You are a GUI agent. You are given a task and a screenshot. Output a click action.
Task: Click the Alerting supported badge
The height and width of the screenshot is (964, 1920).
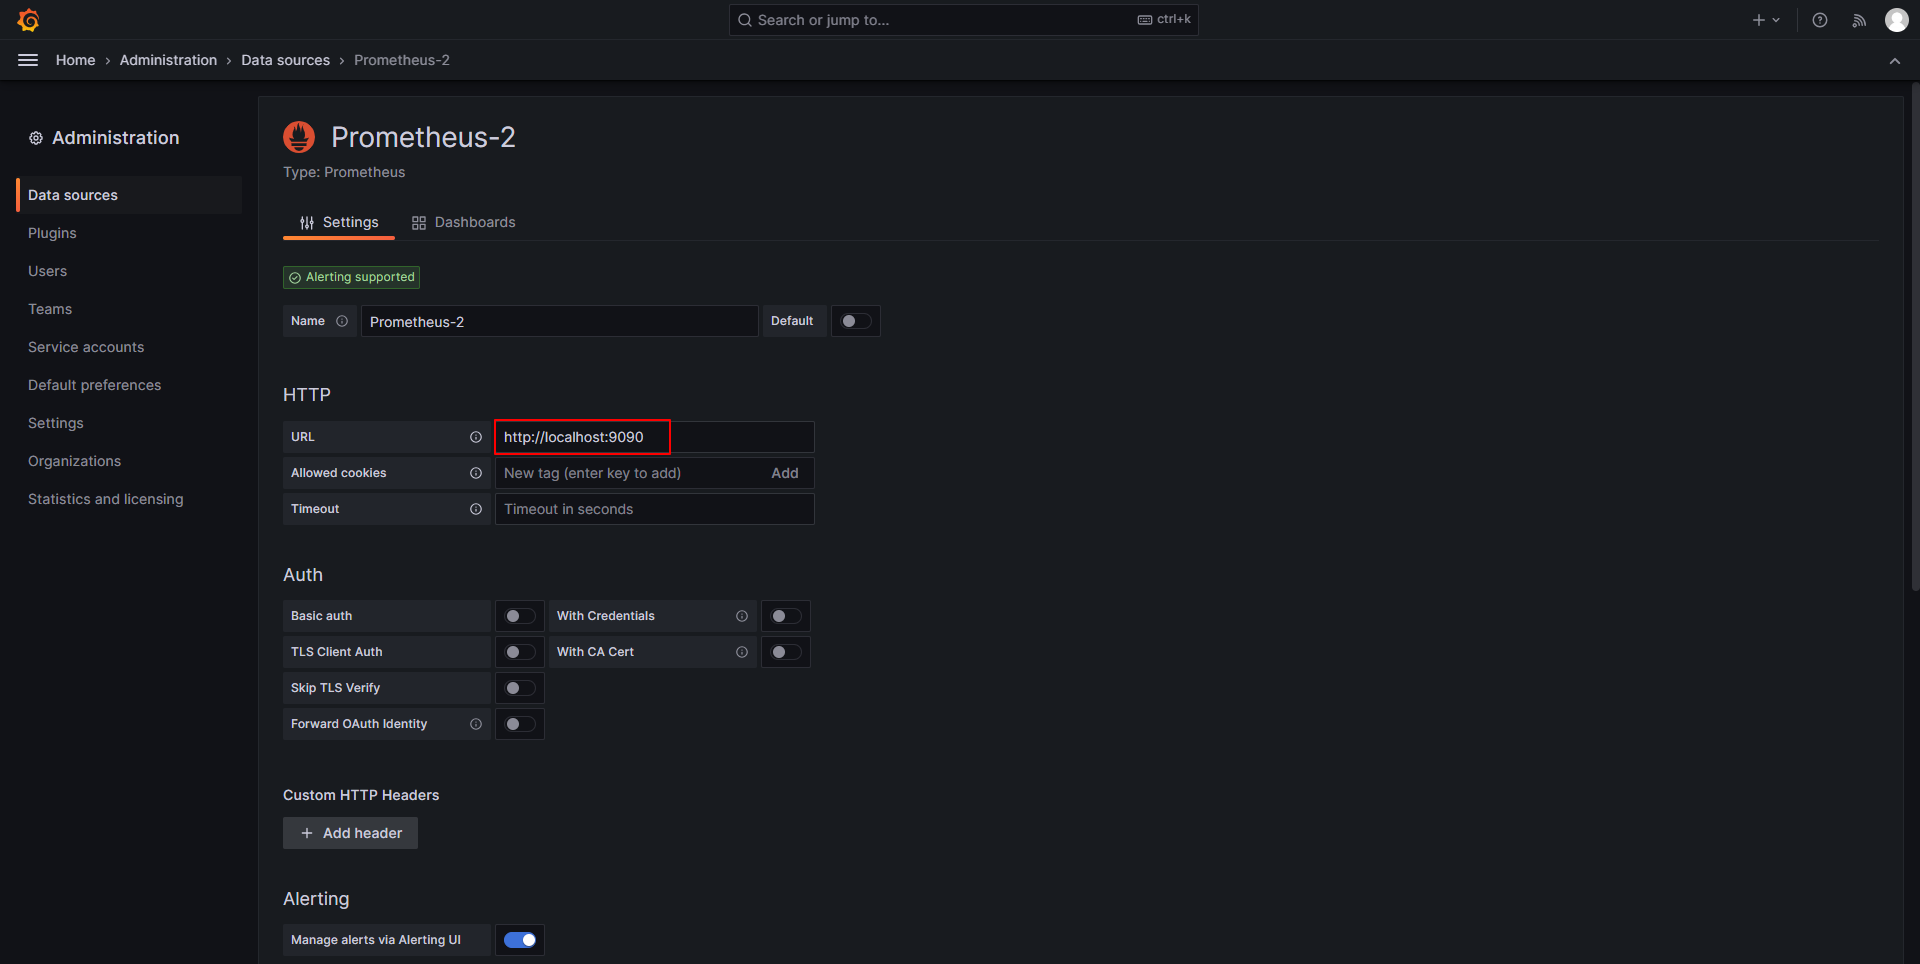[351, 277]
